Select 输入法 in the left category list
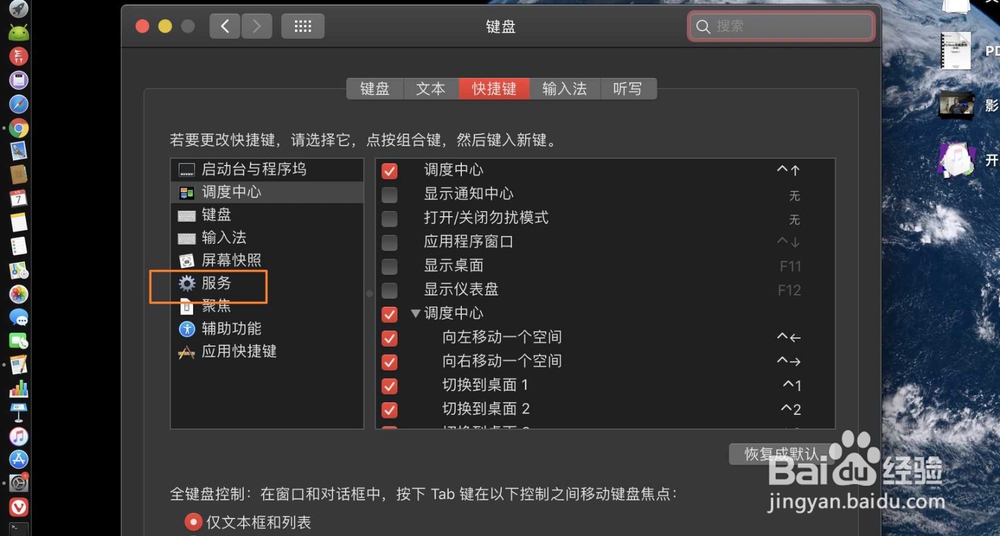This screenshot has width=1000, height=536. pos(267,238)
